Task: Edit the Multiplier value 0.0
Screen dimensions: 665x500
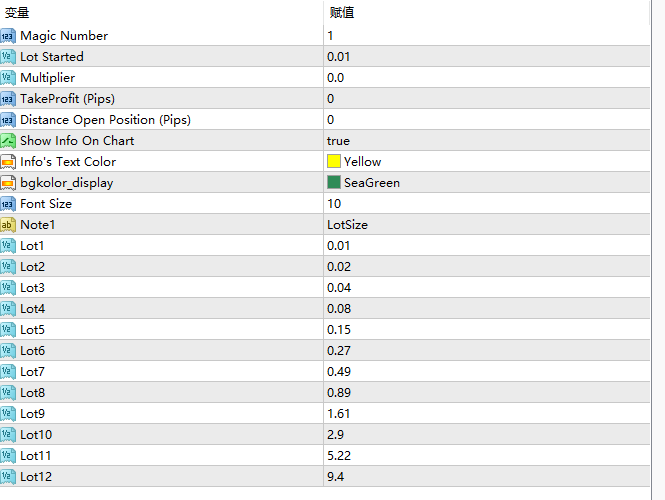Action: click(x=336, y=78)
